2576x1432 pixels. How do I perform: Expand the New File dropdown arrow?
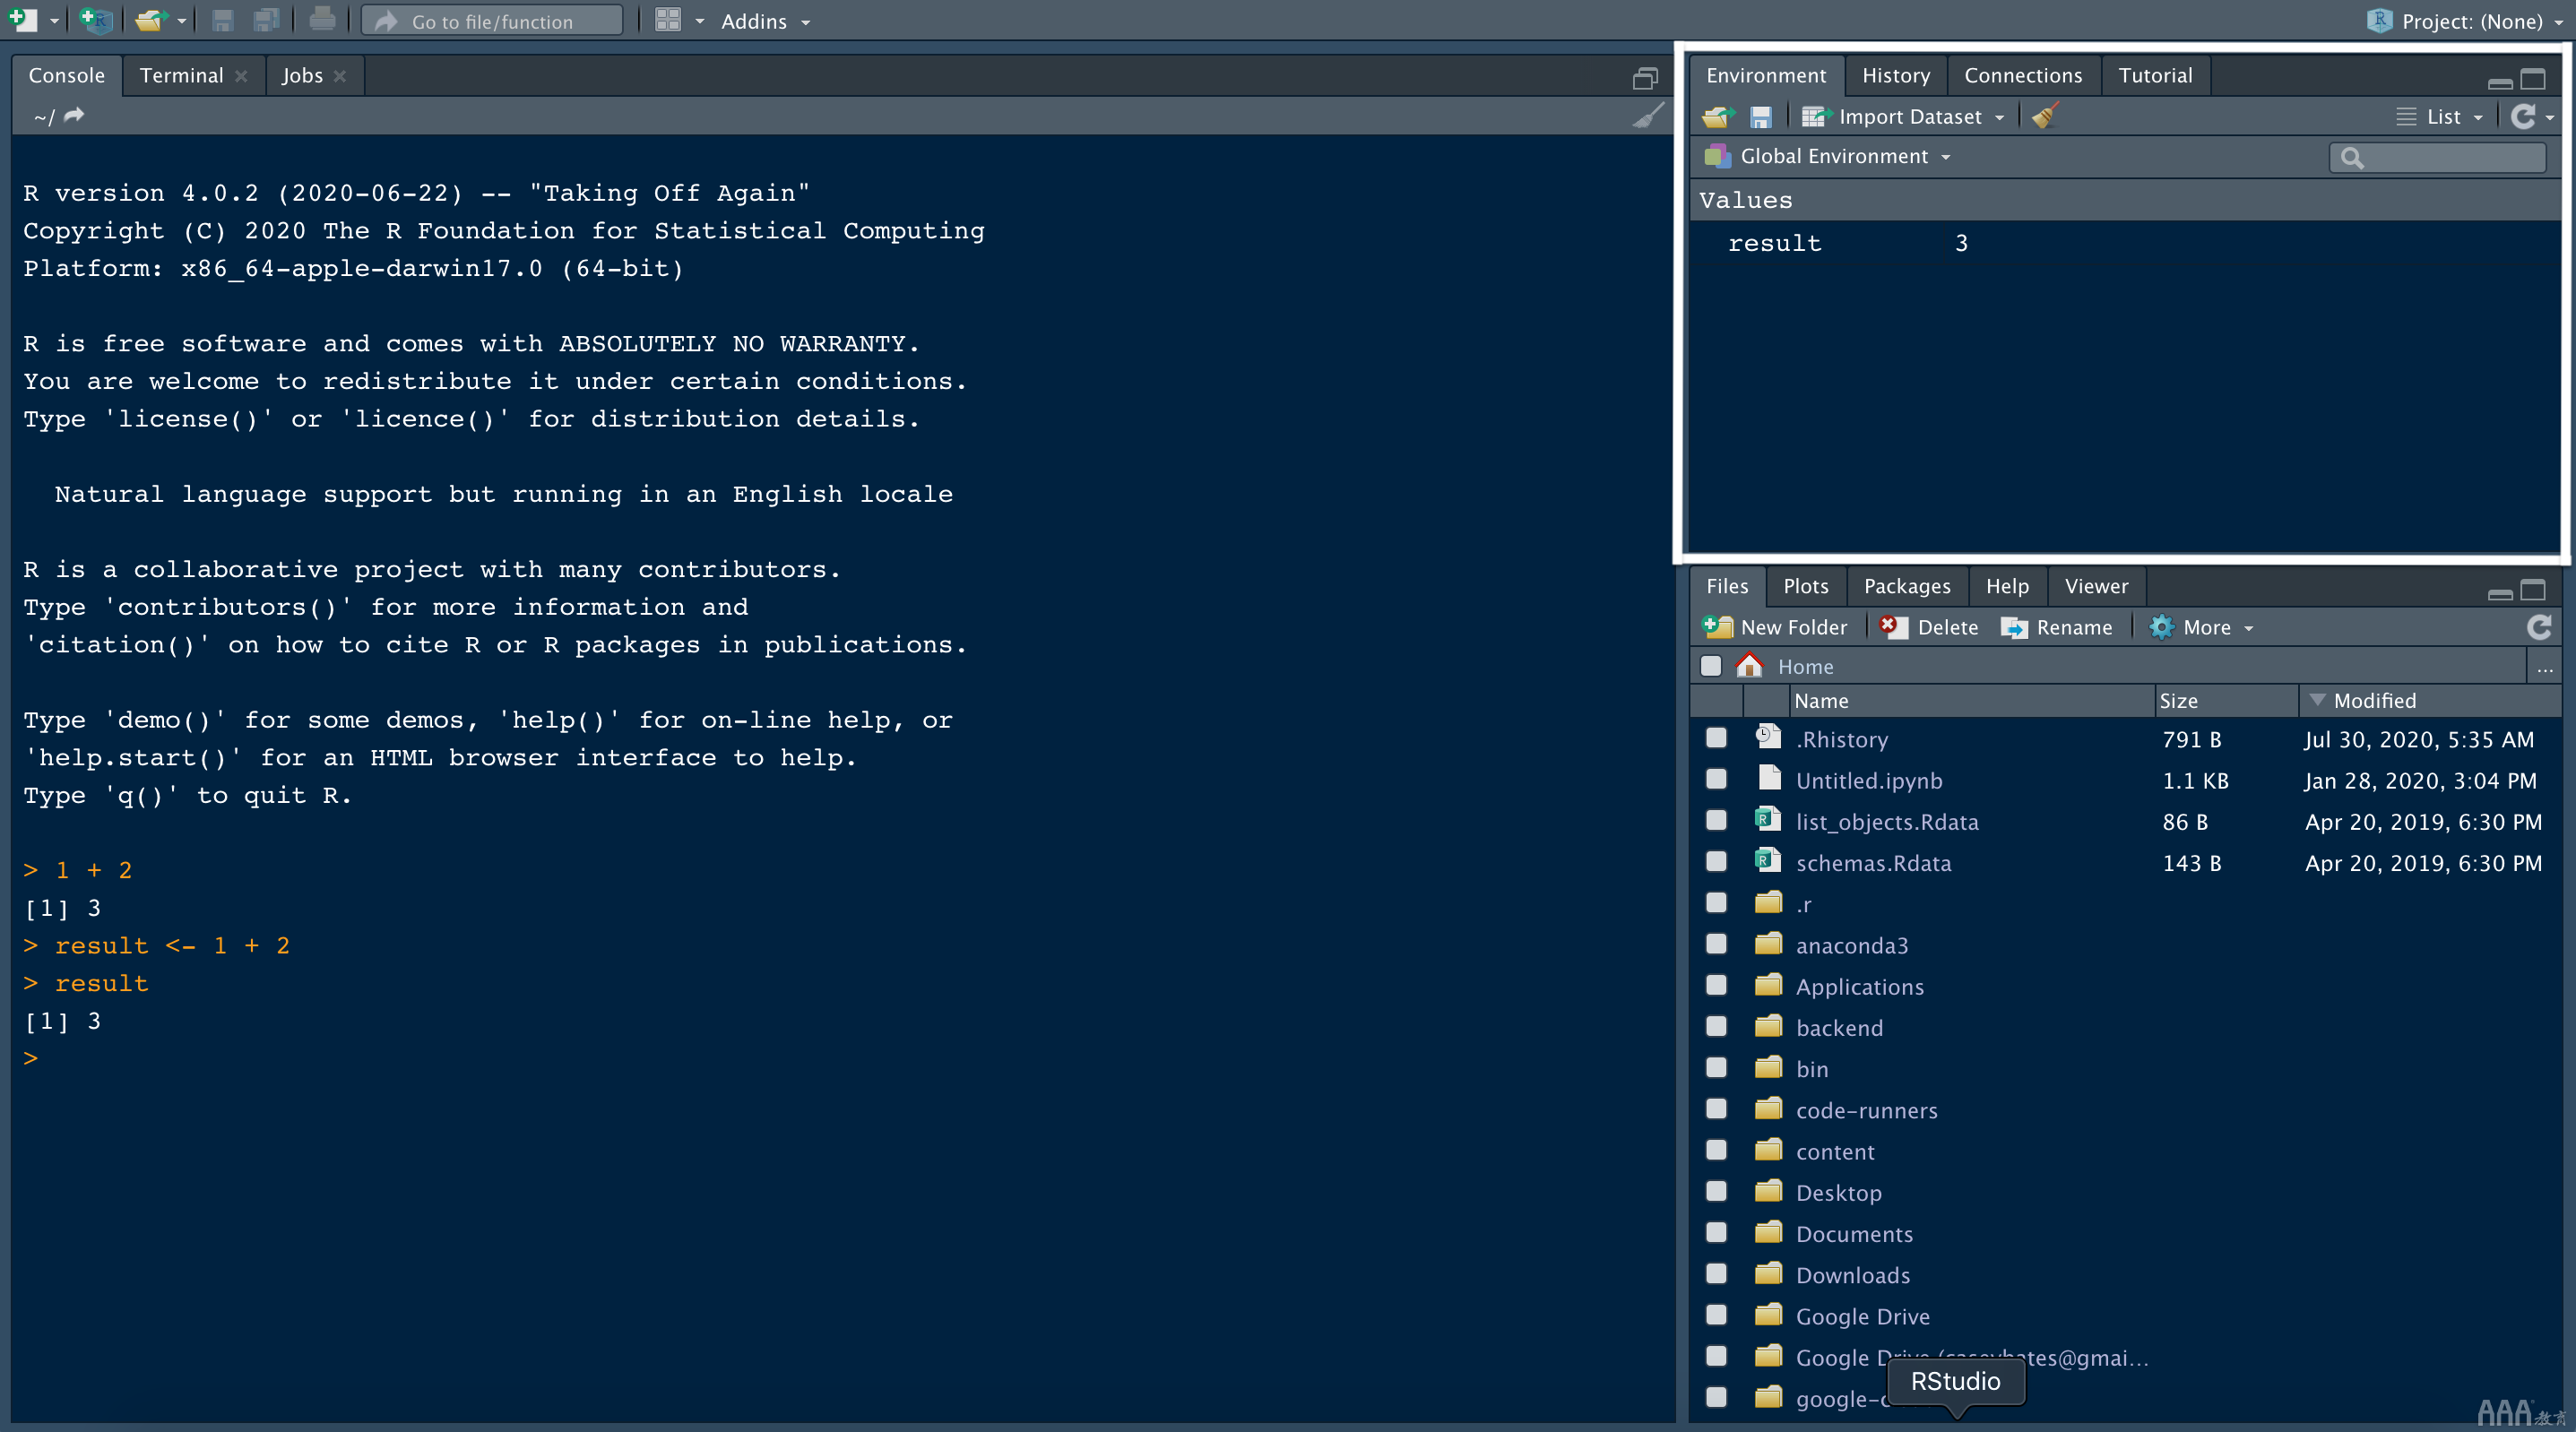pos(54,21)
